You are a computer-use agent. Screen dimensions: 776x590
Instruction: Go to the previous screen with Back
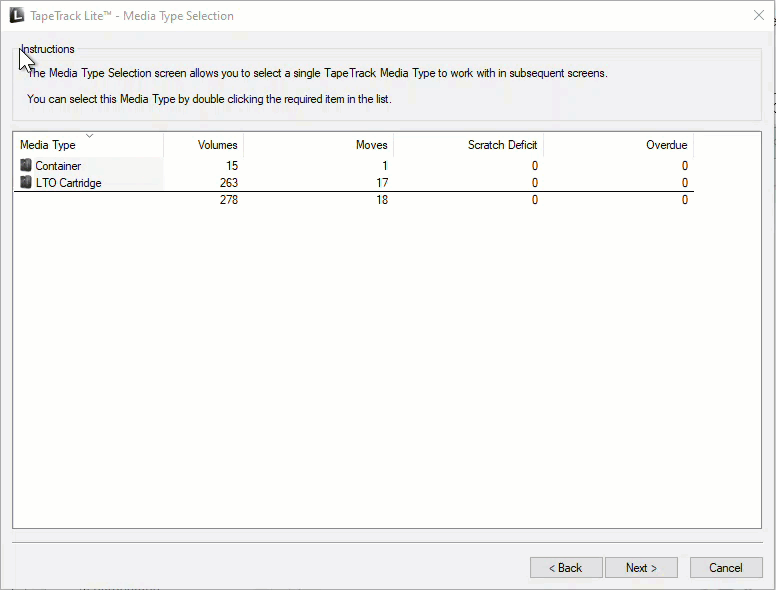[x=566, y=568]
